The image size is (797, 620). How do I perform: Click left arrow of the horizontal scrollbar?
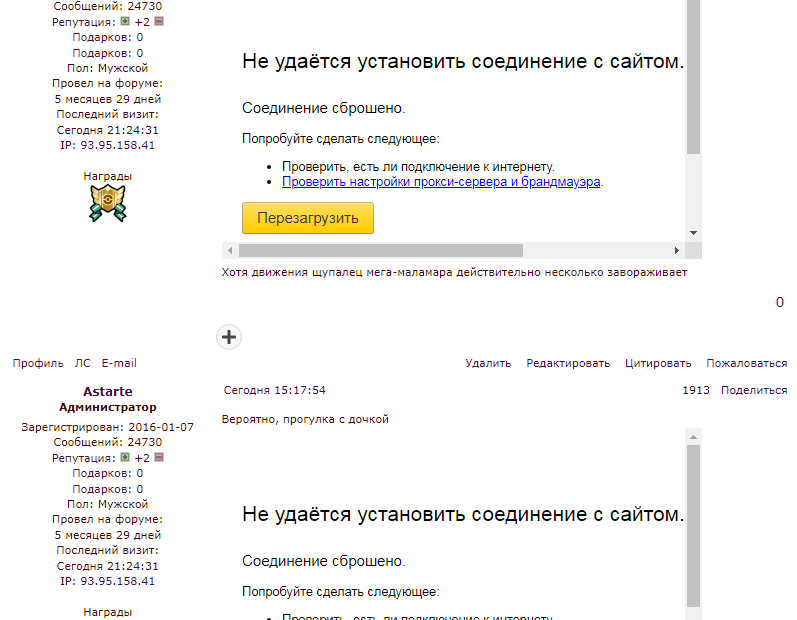click(230, 250)
